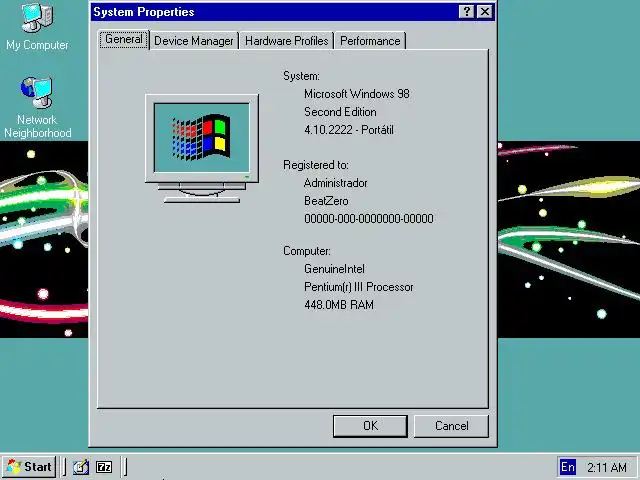Click the 2:11 AM clock
The height and width of the screenshot is (480, 640).
(x=607, y=467)
